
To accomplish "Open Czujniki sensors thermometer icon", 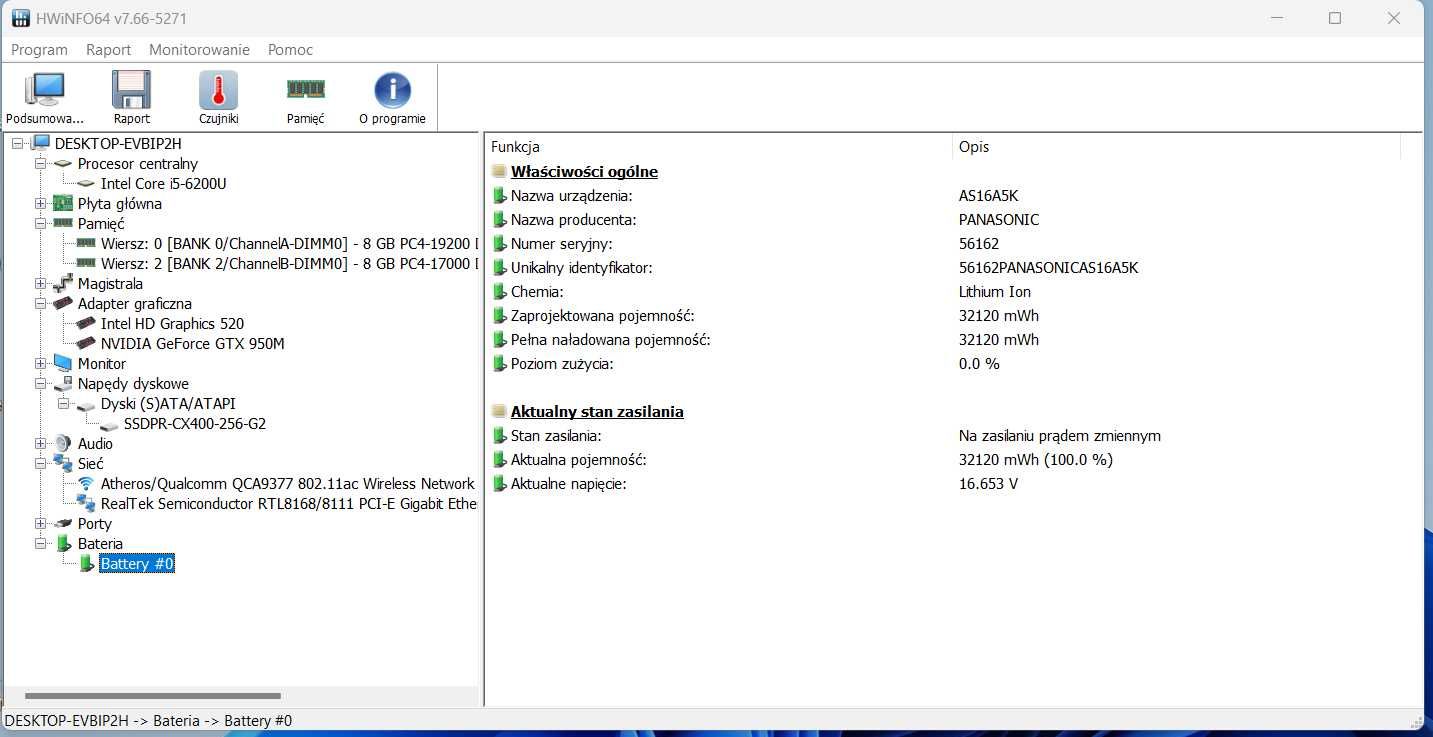I will pyautogui.click(x=218, y=90).
